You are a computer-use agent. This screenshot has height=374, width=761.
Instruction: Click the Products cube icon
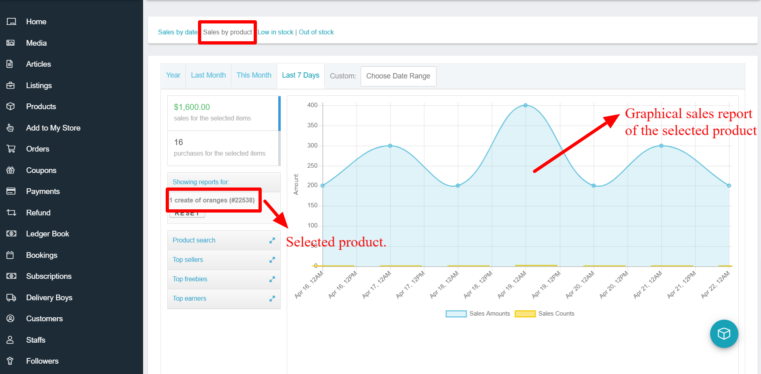(11, 106)
